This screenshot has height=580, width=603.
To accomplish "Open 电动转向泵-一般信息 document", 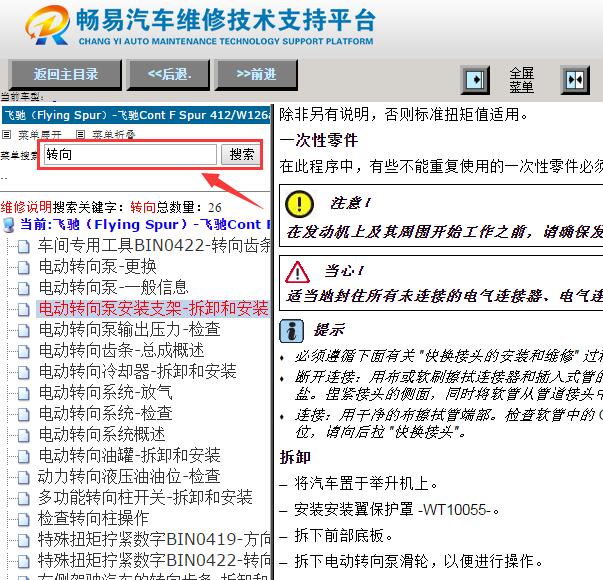I will pyautogui.click(x=113, y=287).
